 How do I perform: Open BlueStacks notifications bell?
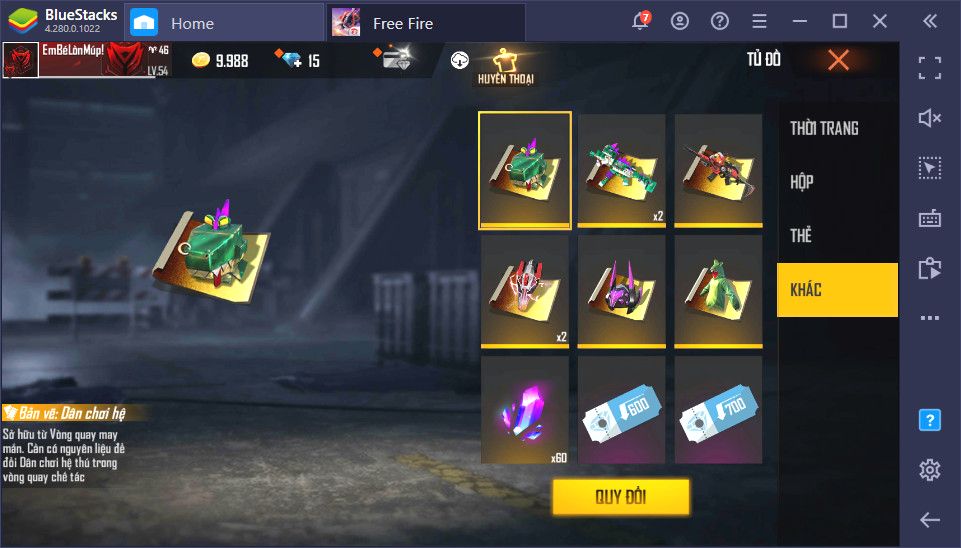640,21
